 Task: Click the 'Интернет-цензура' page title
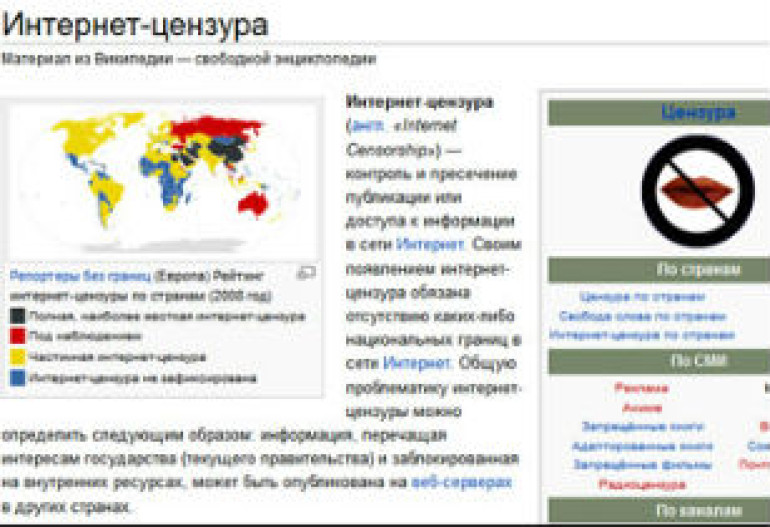point(136,25)
